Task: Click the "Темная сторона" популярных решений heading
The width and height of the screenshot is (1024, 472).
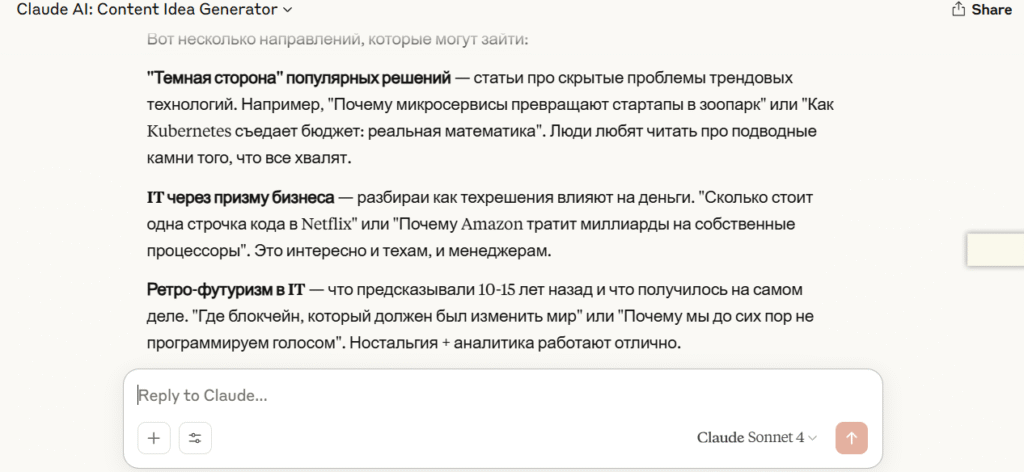Action: [x=299, y=78]
